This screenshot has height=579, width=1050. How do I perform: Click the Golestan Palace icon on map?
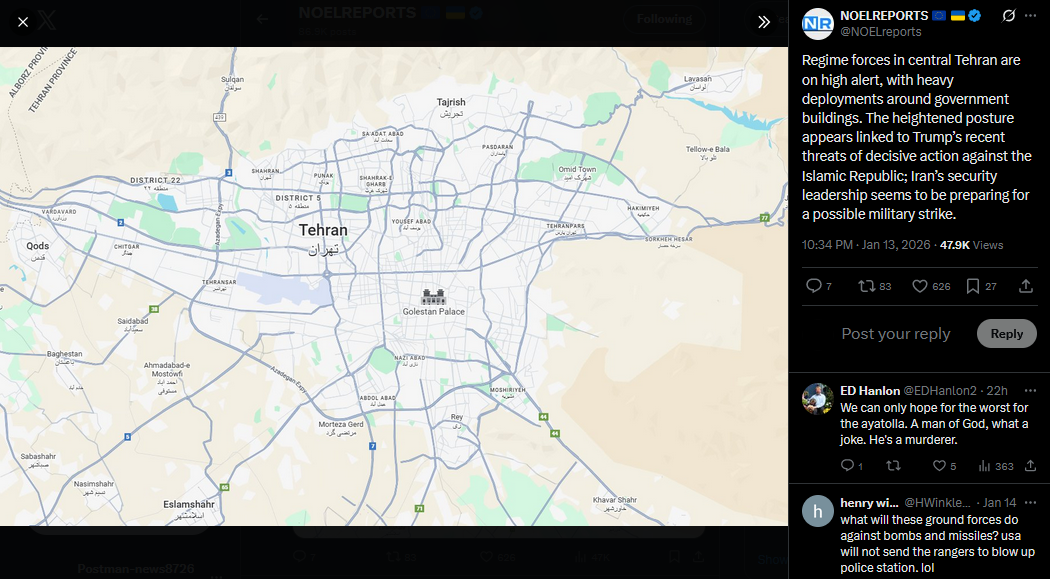(433, 297)
